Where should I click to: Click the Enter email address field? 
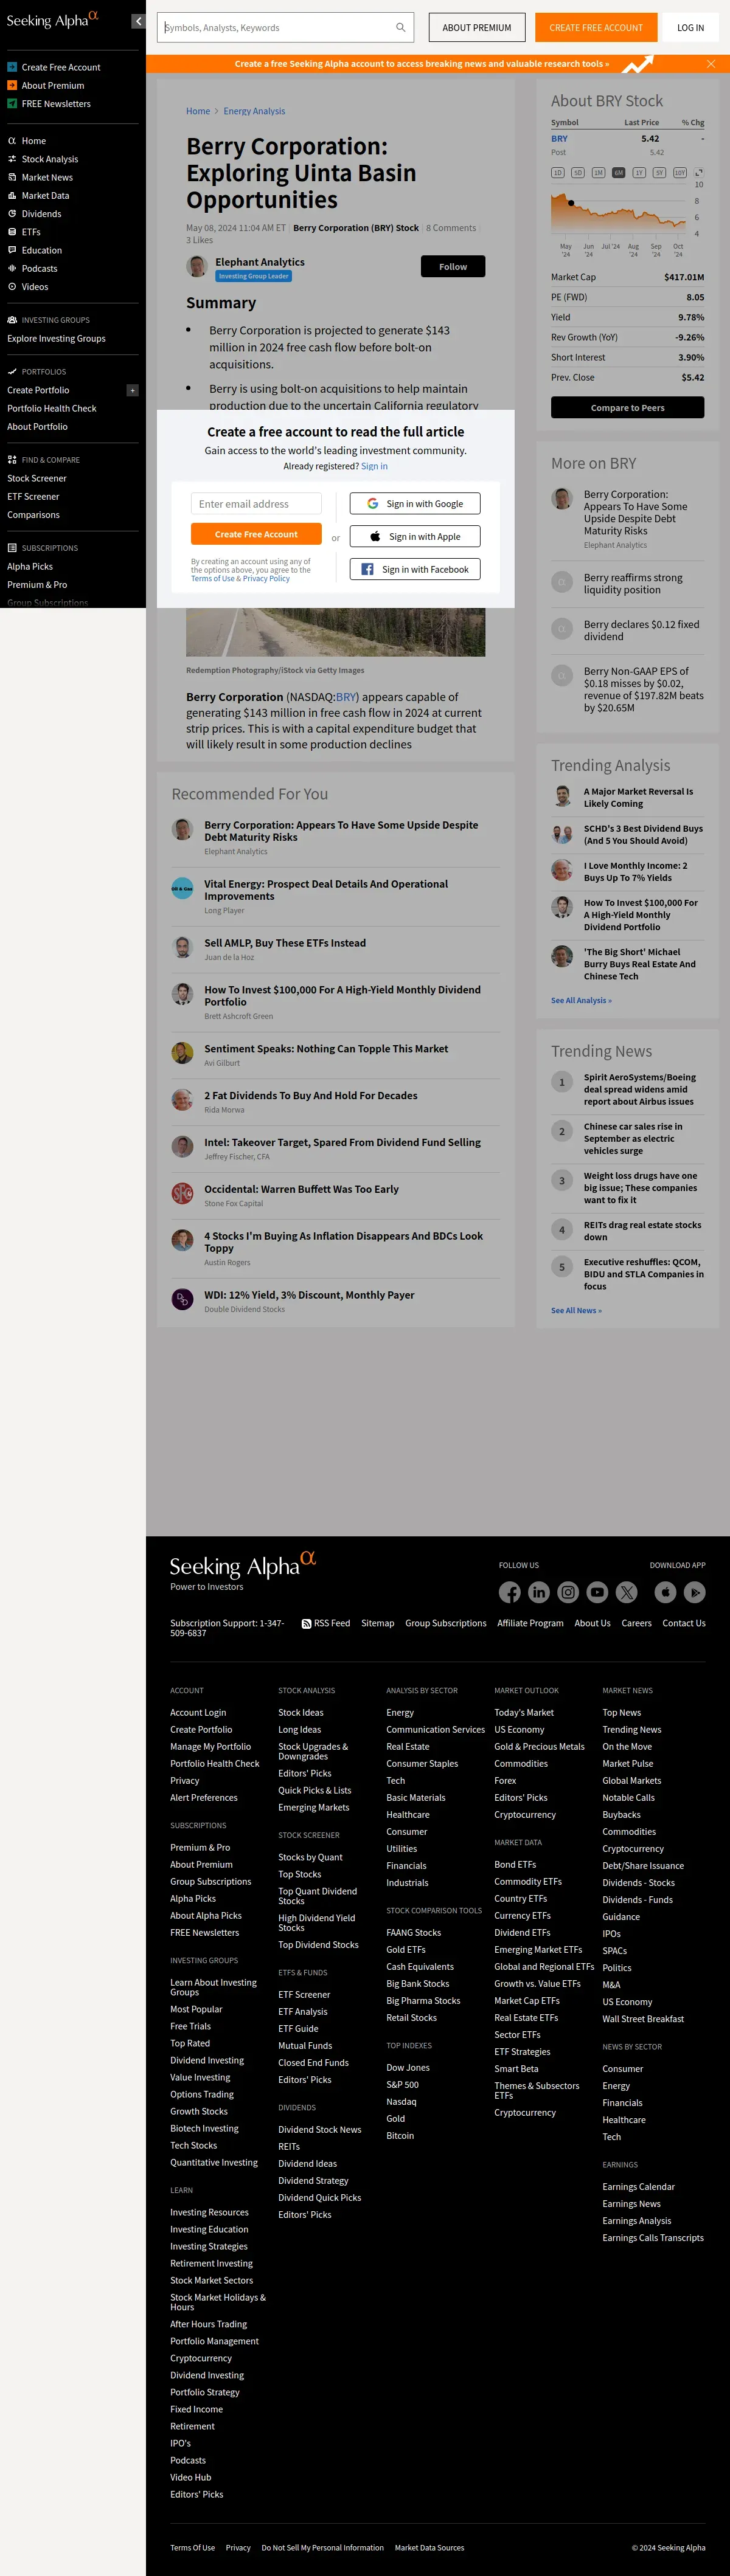[256, 504]
